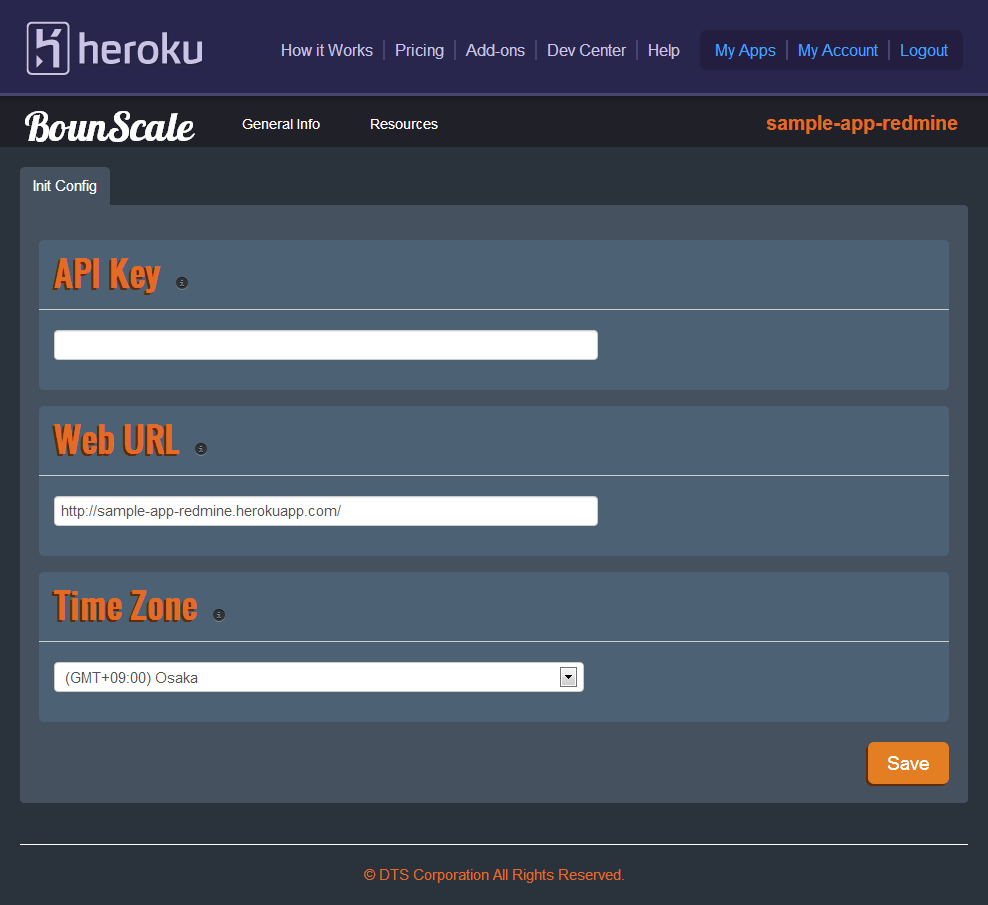Click the API Key heading

point(107,275)
